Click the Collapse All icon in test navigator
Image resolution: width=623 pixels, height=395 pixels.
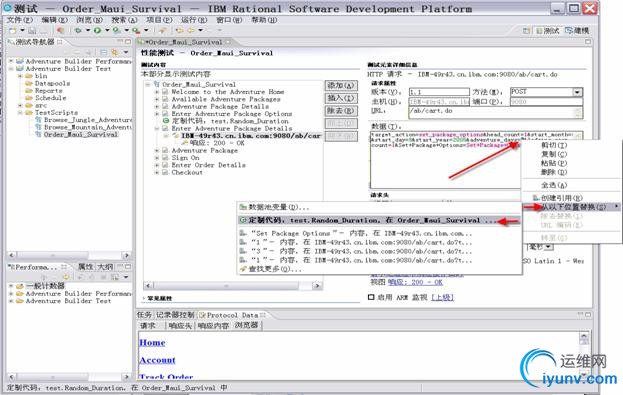103,52
